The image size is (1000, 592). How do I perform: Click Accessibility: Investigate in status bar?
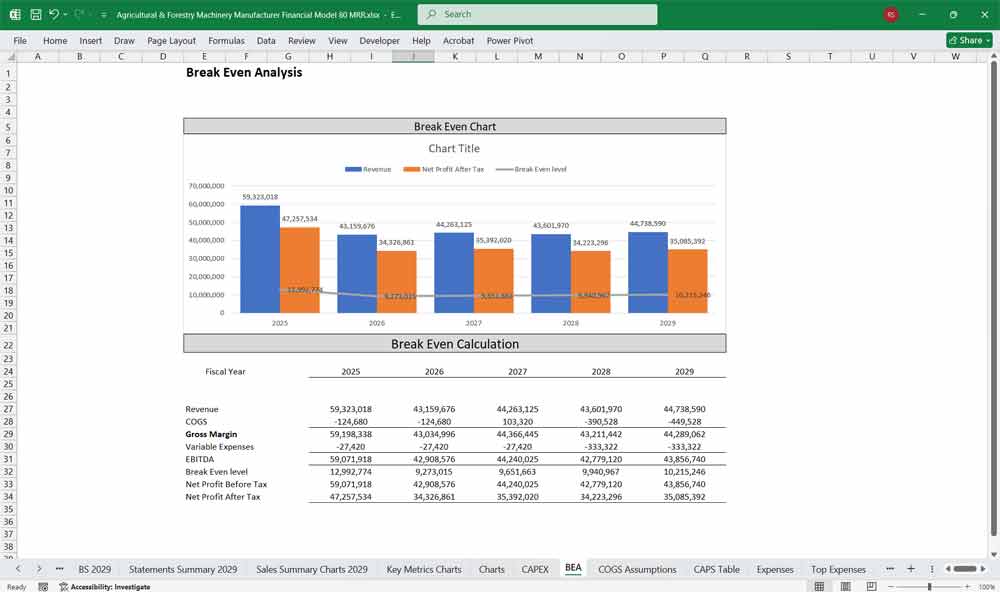[x=104, y=587]
